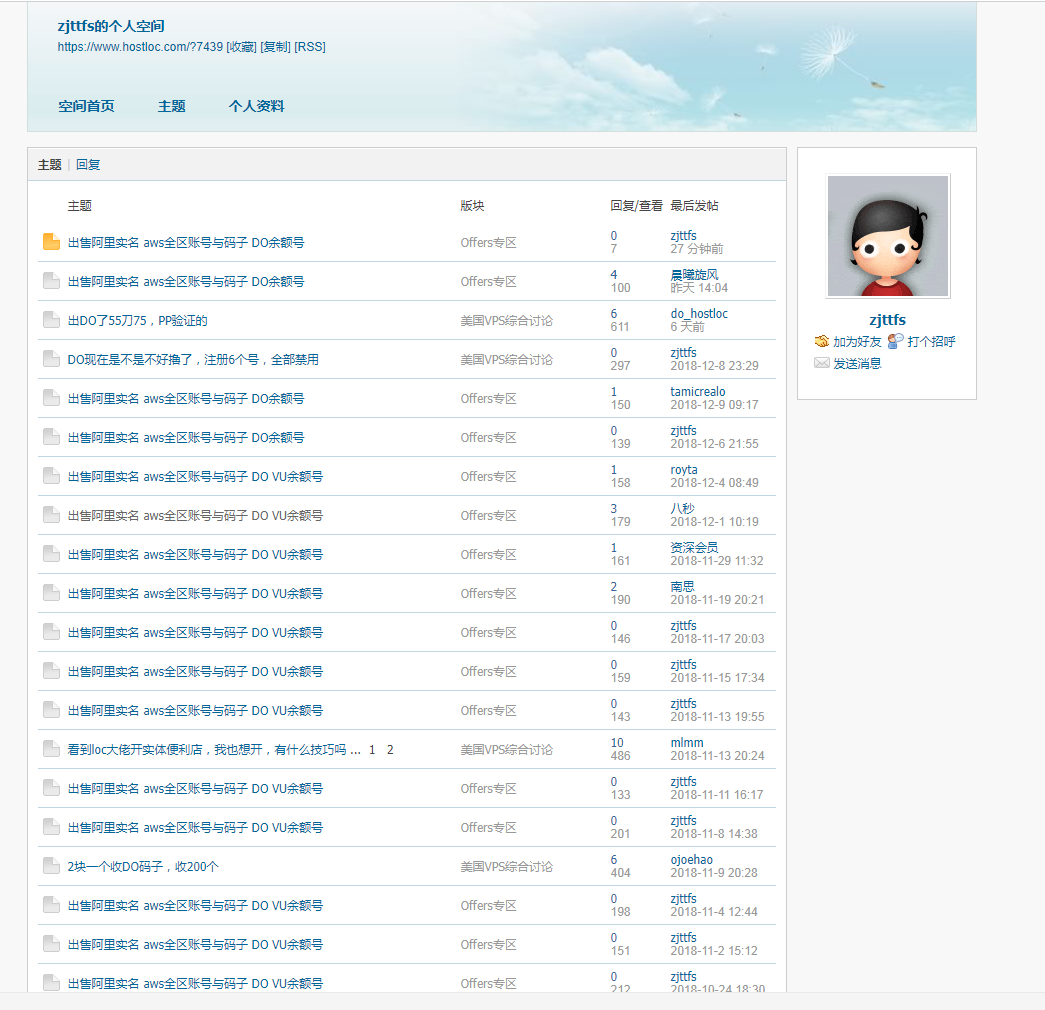
Task: Click Offers专区 board in first thread row
Action: click(489, 243)
